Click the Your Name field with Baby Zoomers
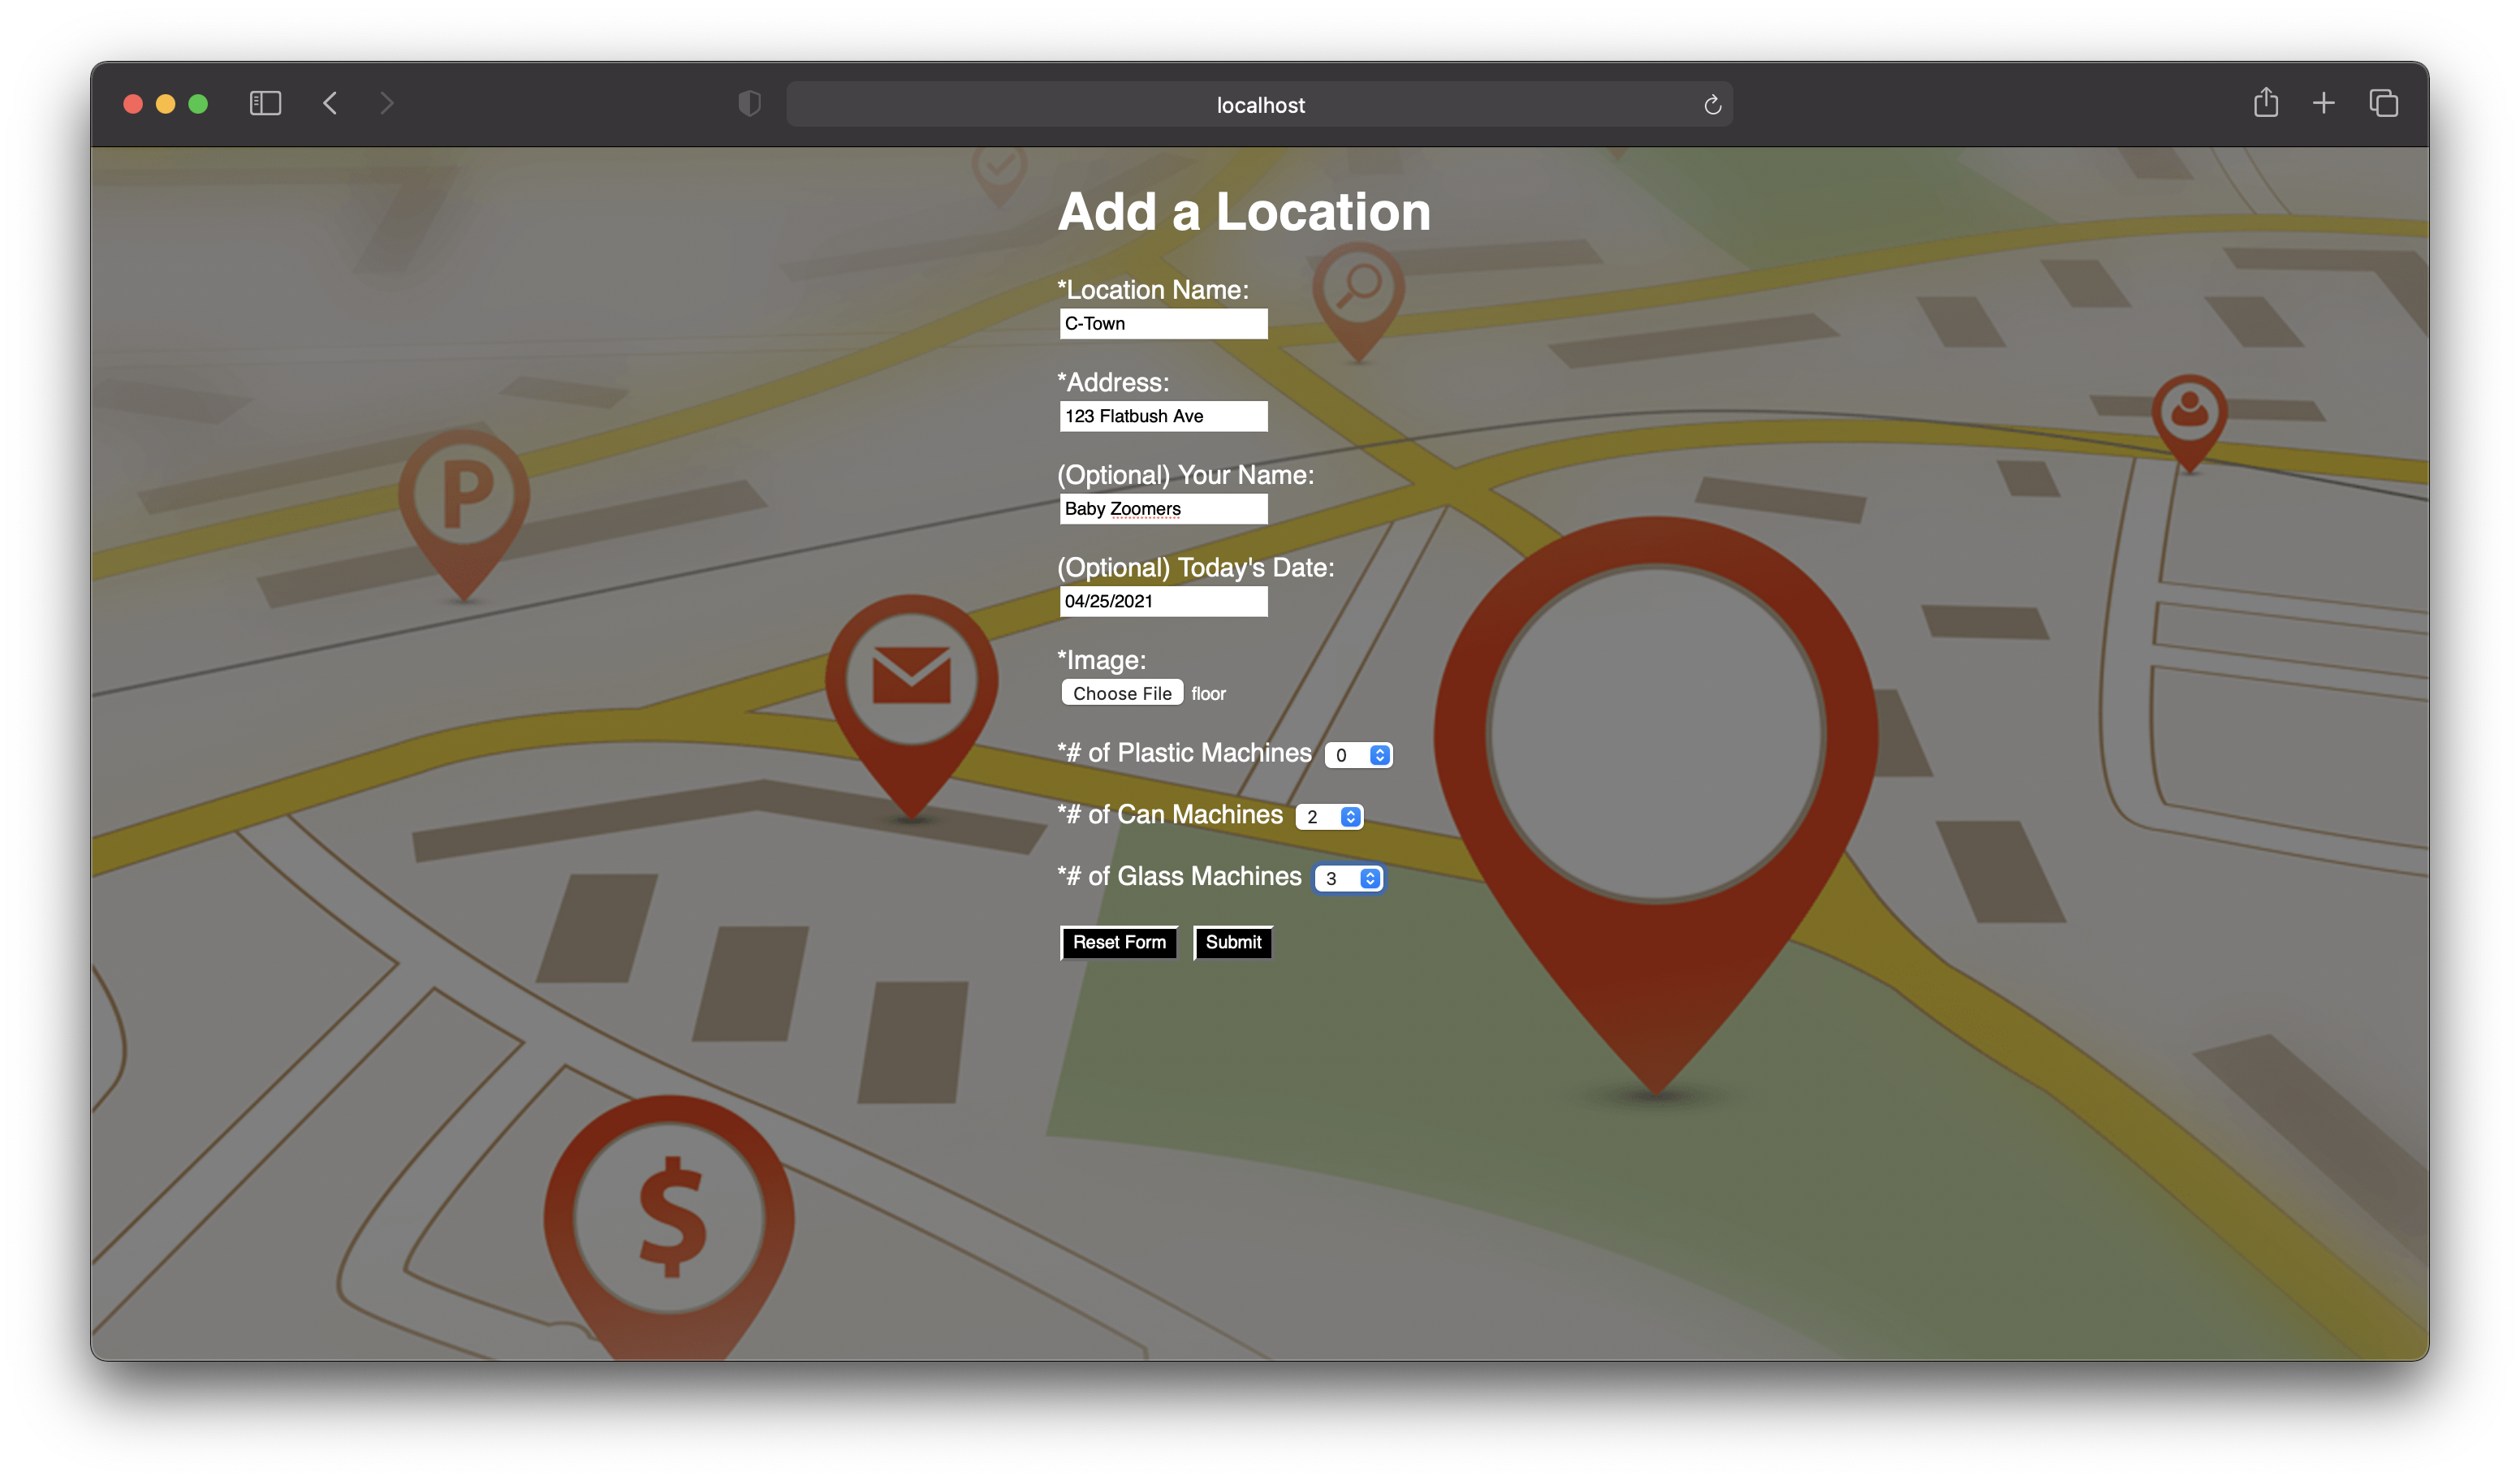Screen dimensions: 2520x1481 pos(1163,509)
